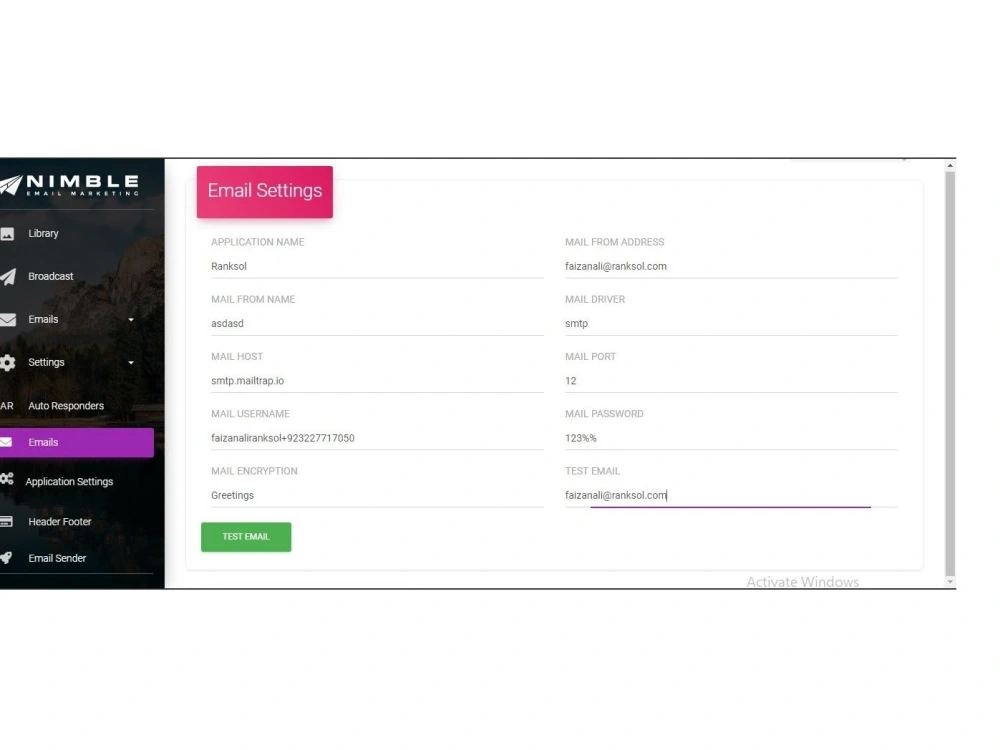This screenshot has width=1000, height=750.
Task: Click the "APPLICATION NAME" label
Action: click(x=258, y=242)
